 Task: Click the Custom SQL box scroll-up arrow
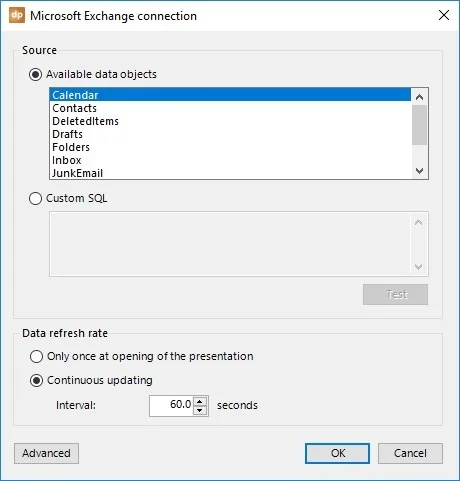pos(419,222)
